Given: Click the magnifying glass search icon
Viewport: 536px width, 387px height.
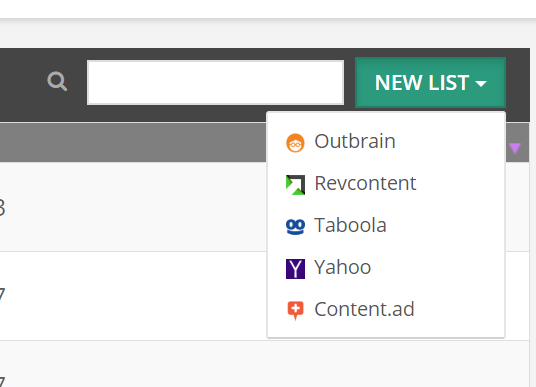Looking at the screenshot, I should [57, 81].
